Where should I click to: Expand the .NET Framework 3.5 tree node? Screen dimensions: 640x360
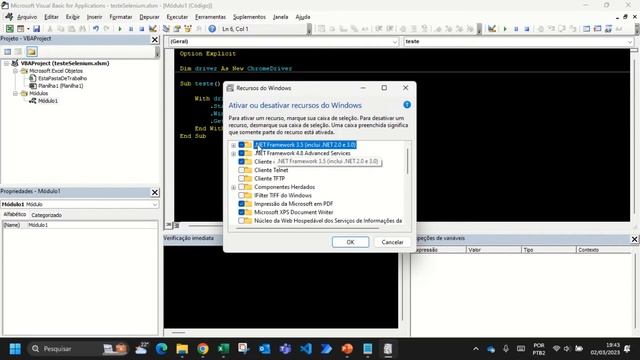(233, 145)
